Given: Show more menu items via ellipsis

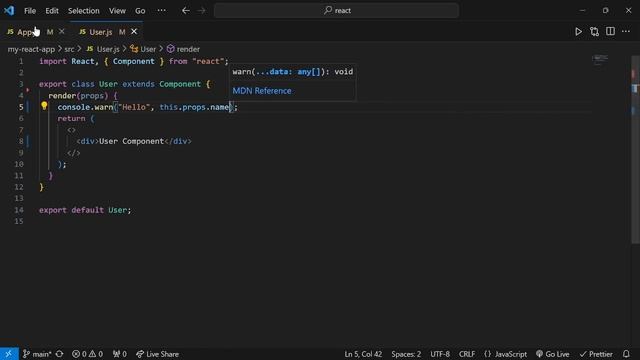Looking at the screenshot, I should coord(162,11).
